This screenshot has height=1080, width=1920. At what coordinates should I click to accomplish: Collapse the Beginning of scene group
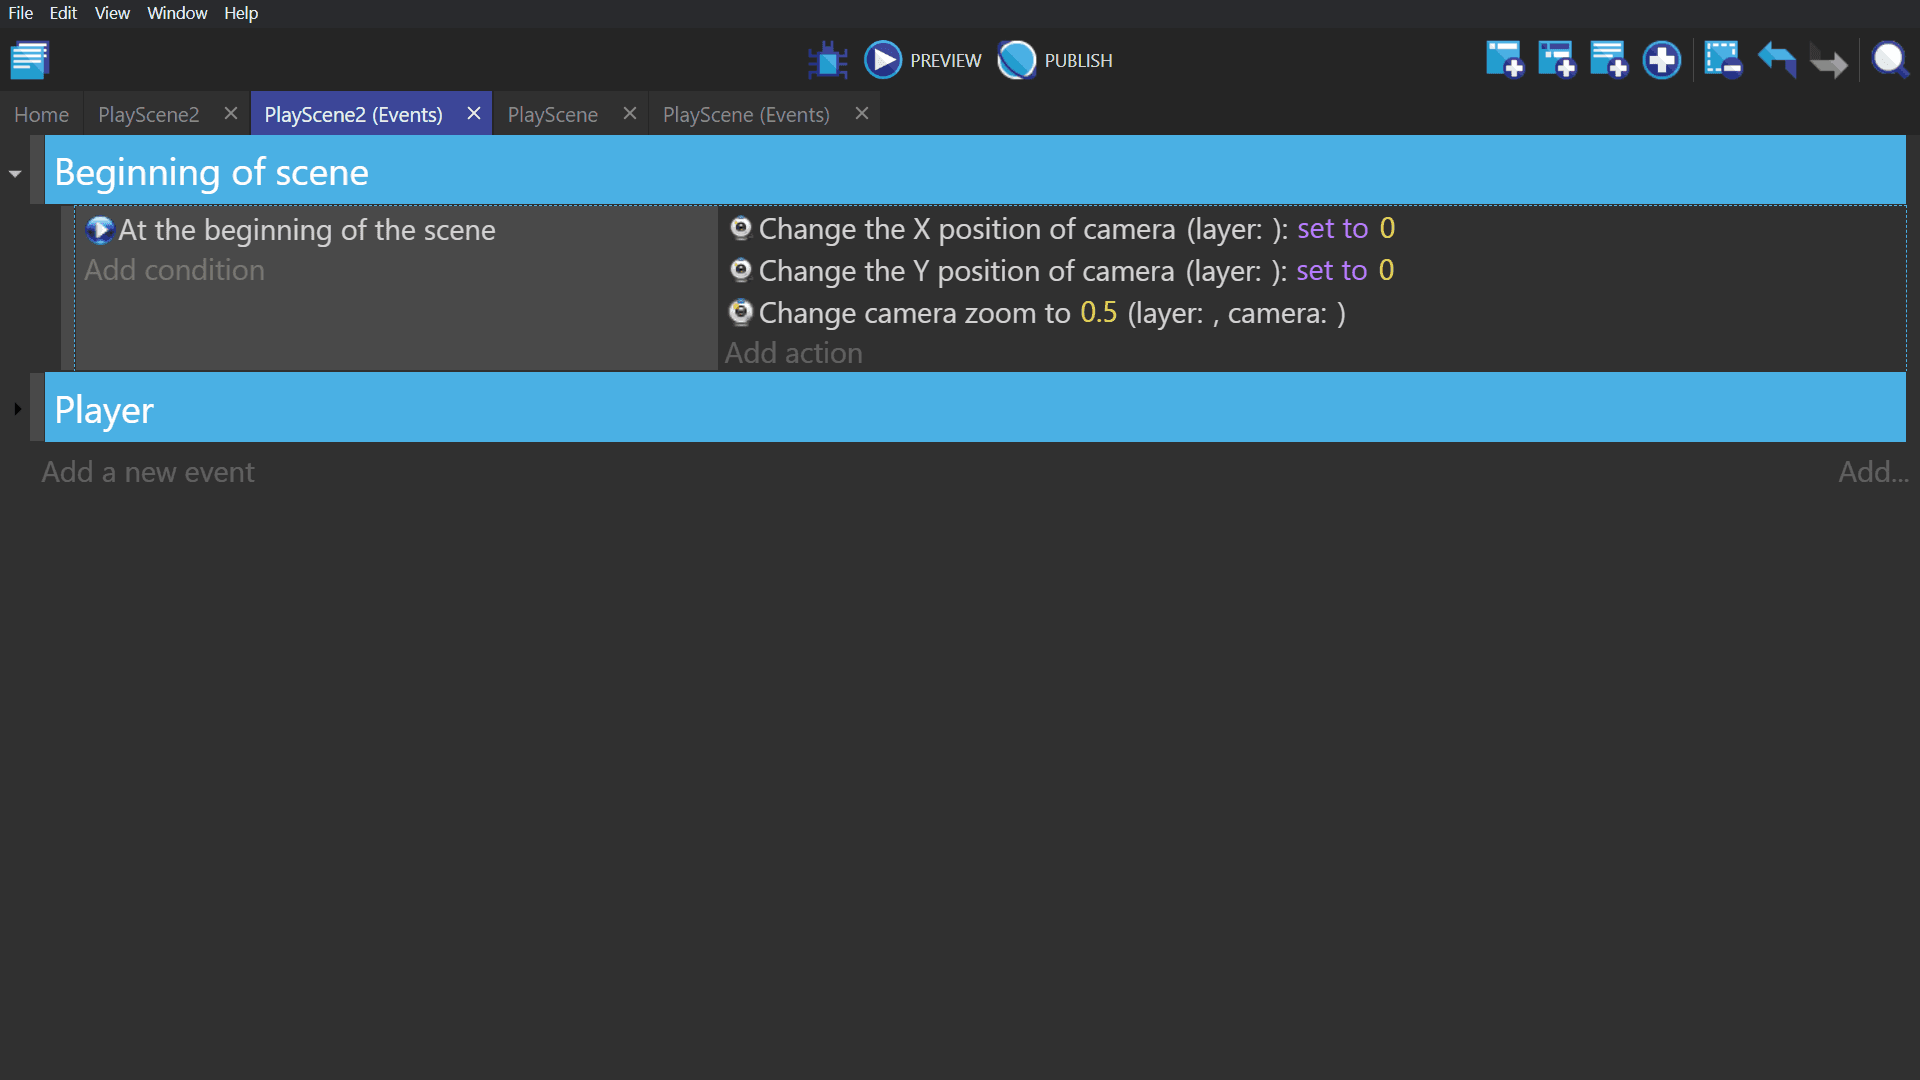tap(15, 174)
